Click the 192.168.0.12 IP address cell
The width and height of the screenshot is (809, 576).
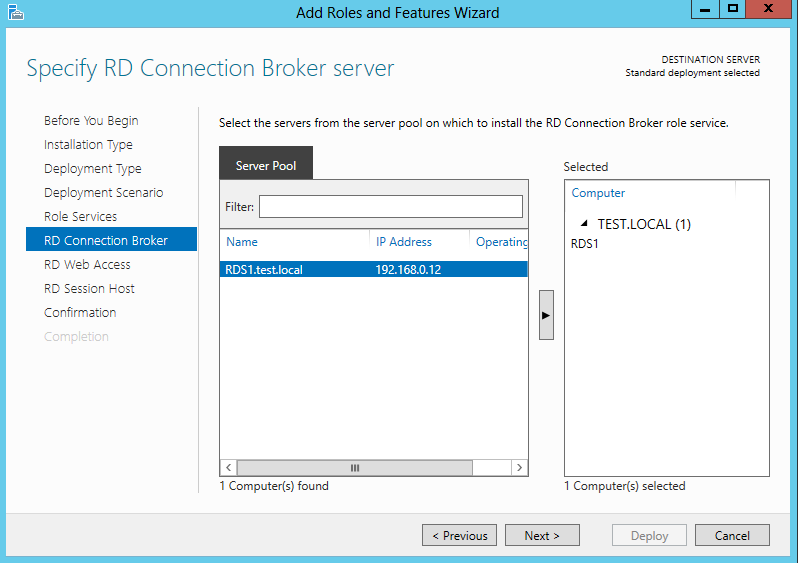(408, 269)
